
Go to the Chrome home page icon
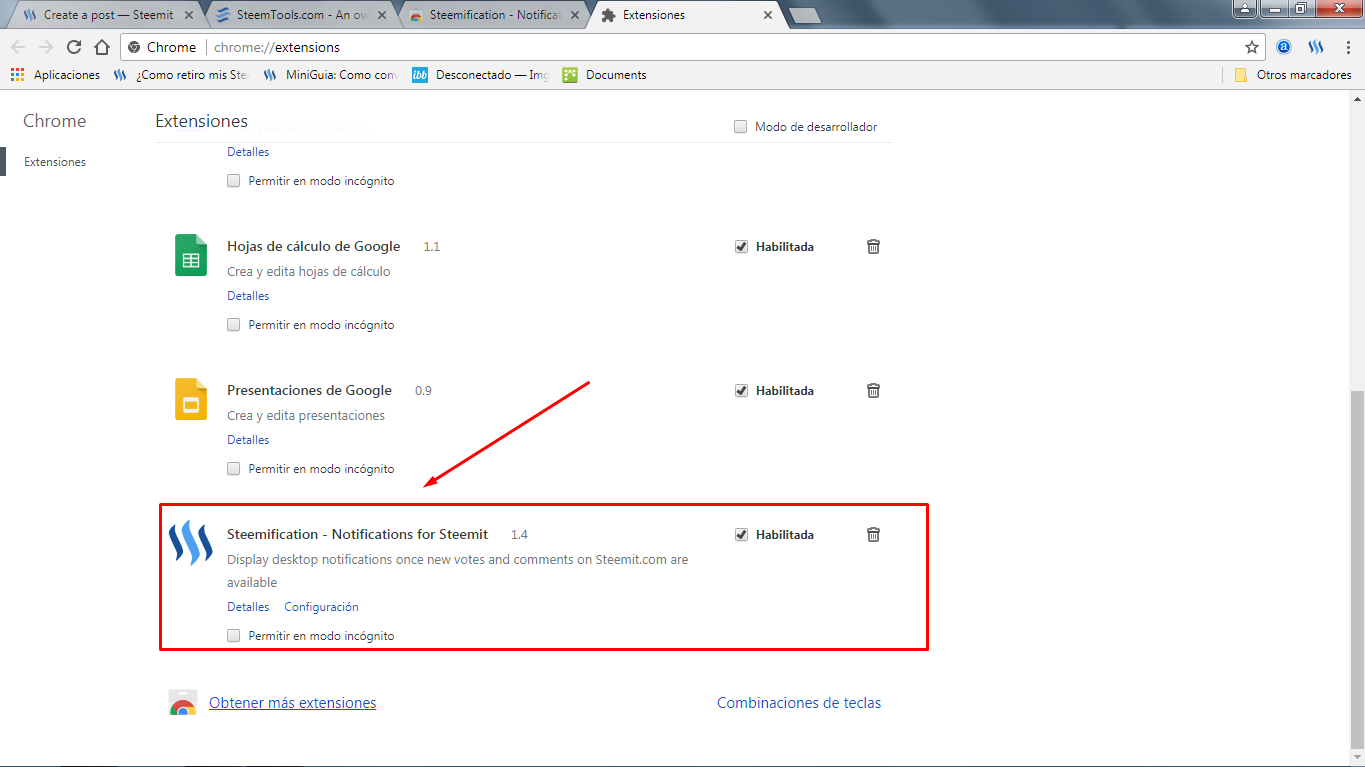[102, 47]
